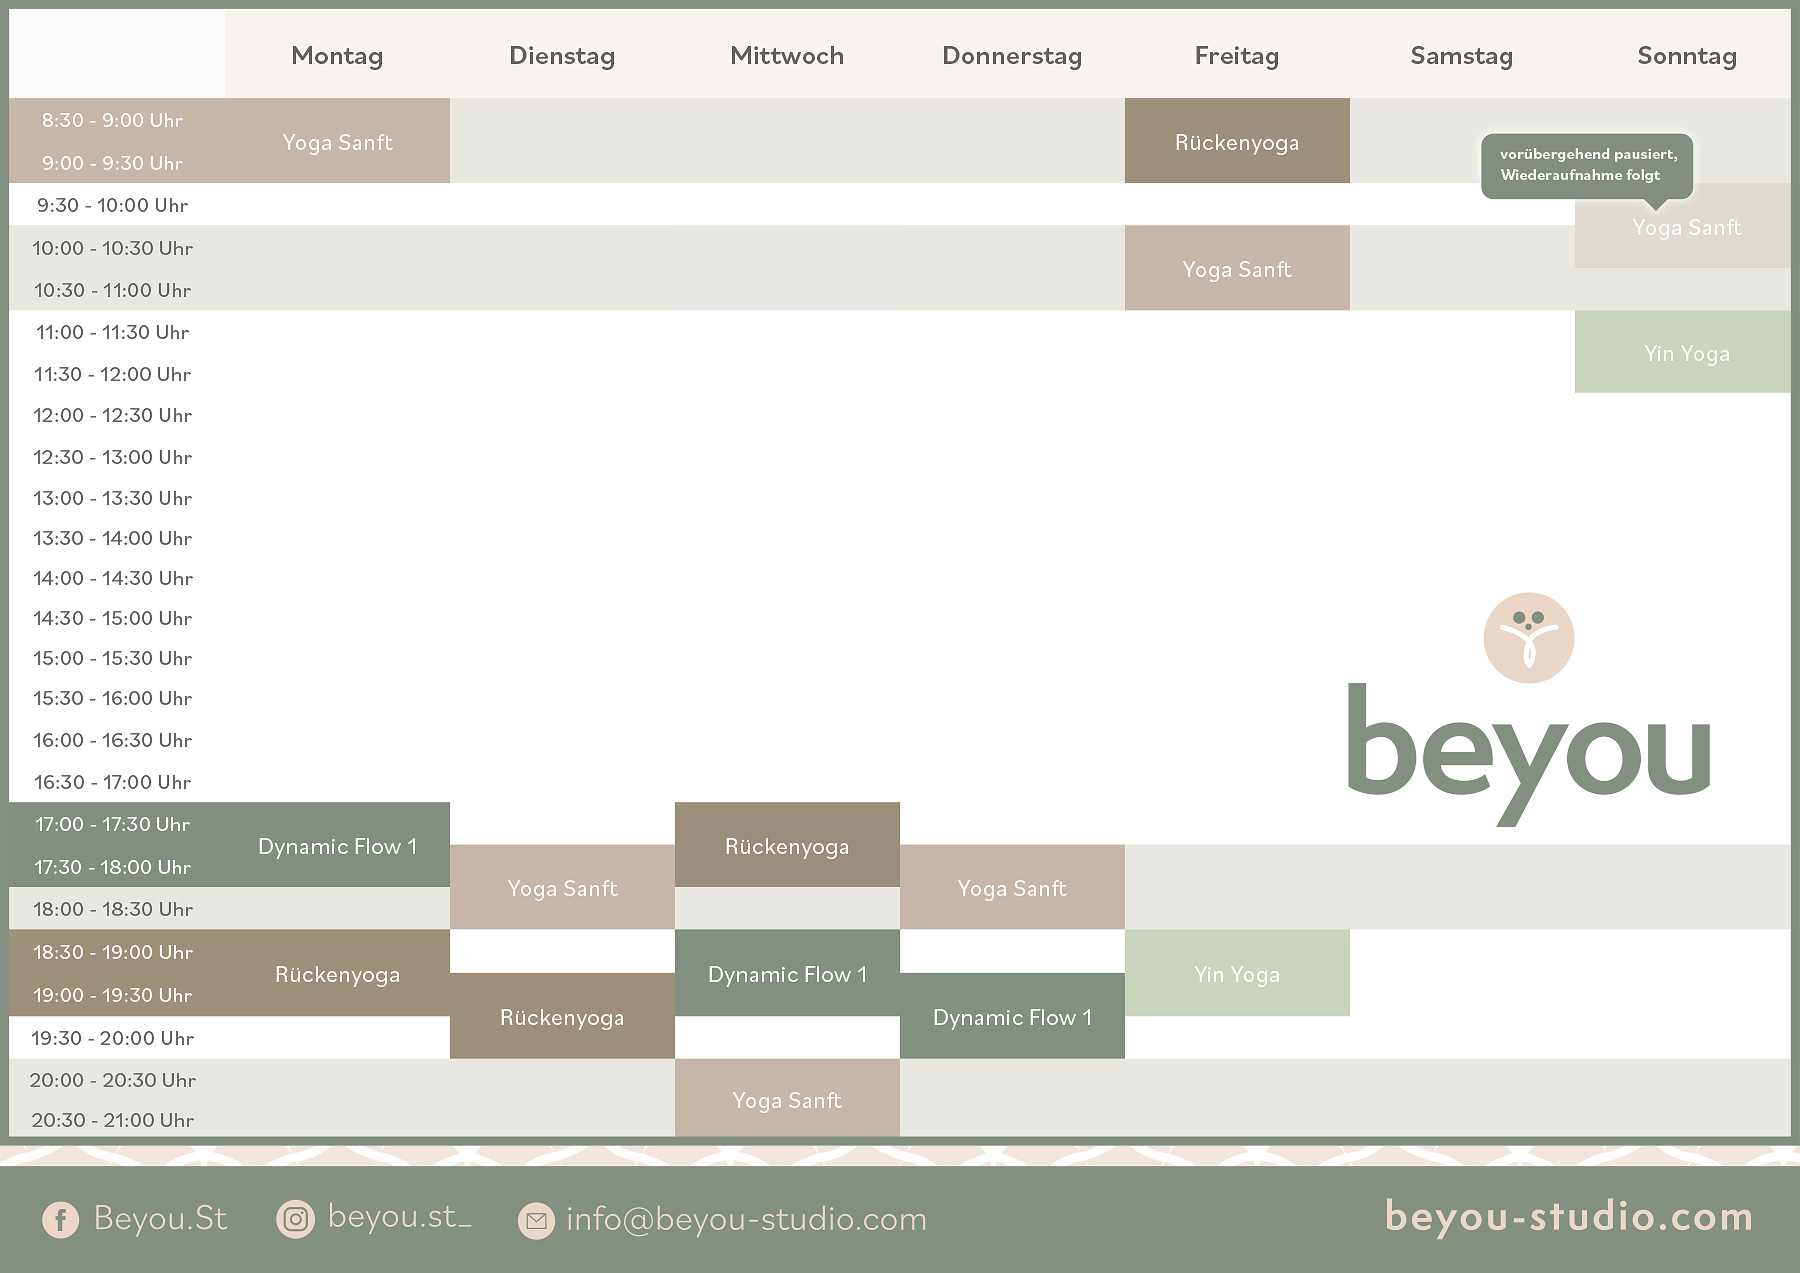Select the Sonntag column header
This screenshot has width=1800, height=1273.
(x=1686, y=56)
